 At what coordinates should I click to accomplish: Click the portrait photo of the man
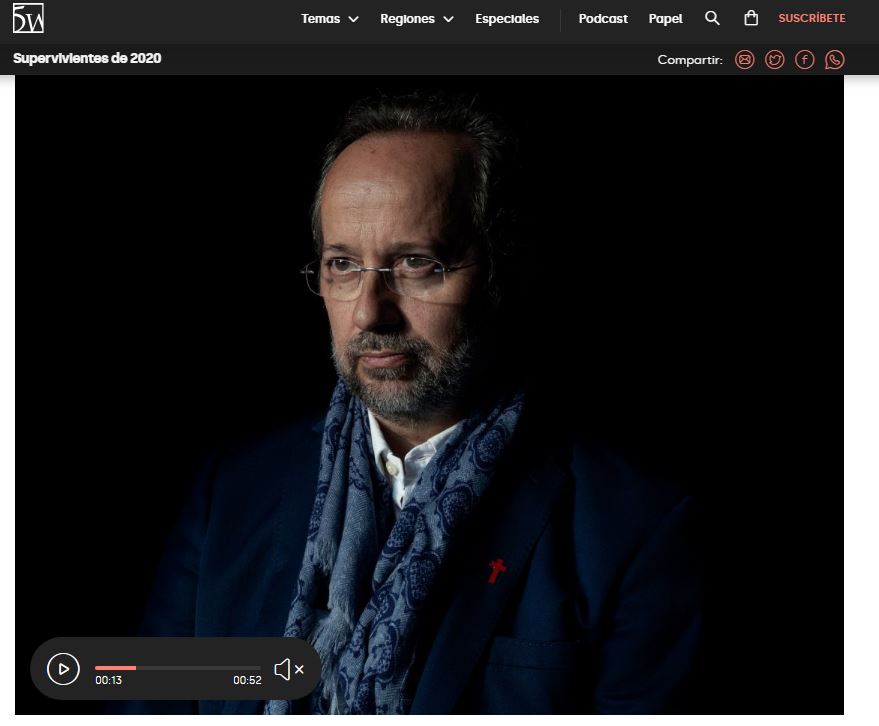click(430, 350)
